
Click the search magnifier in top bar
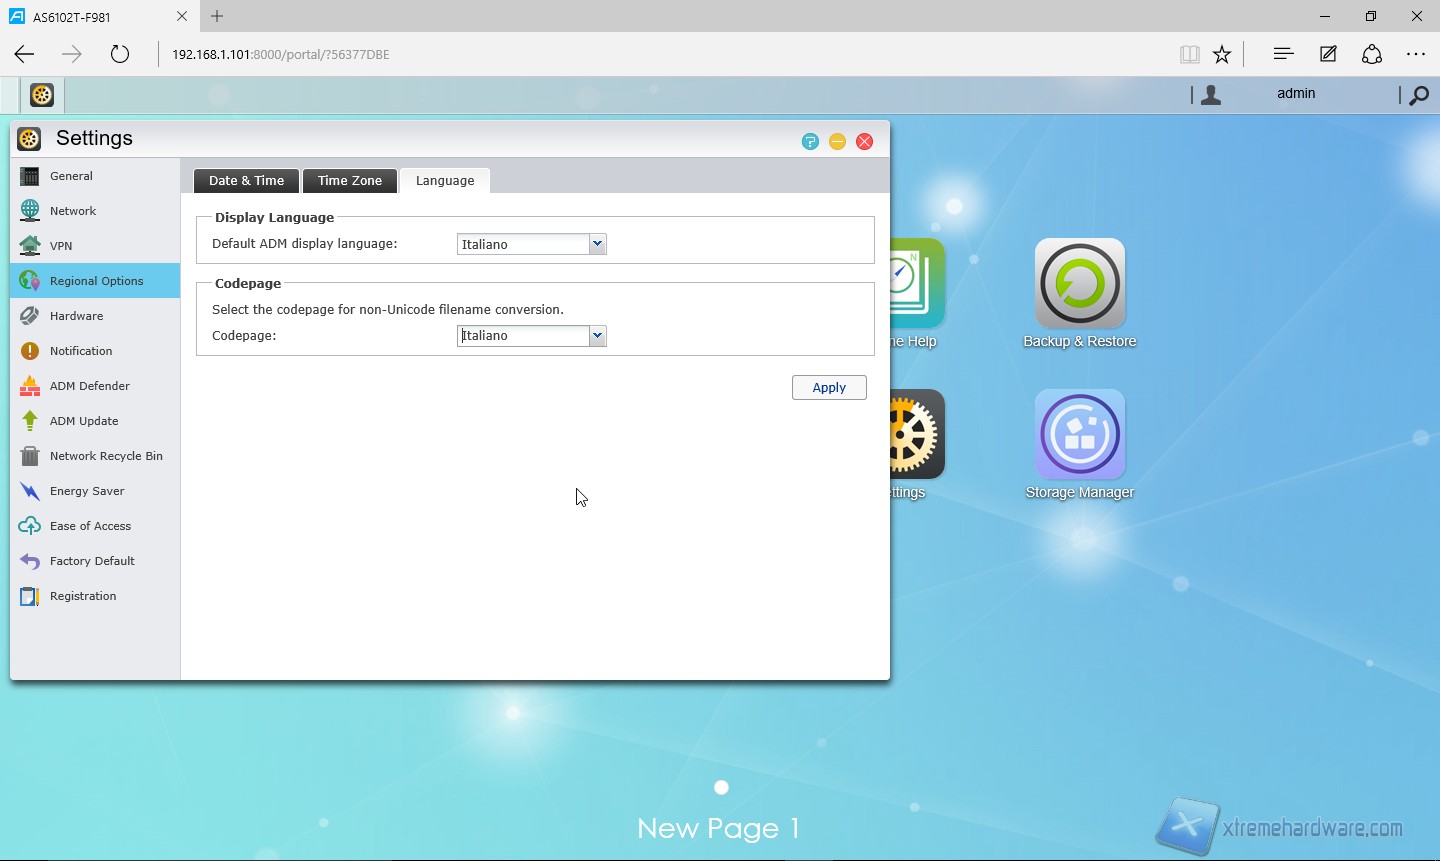tap(1418, 96)
